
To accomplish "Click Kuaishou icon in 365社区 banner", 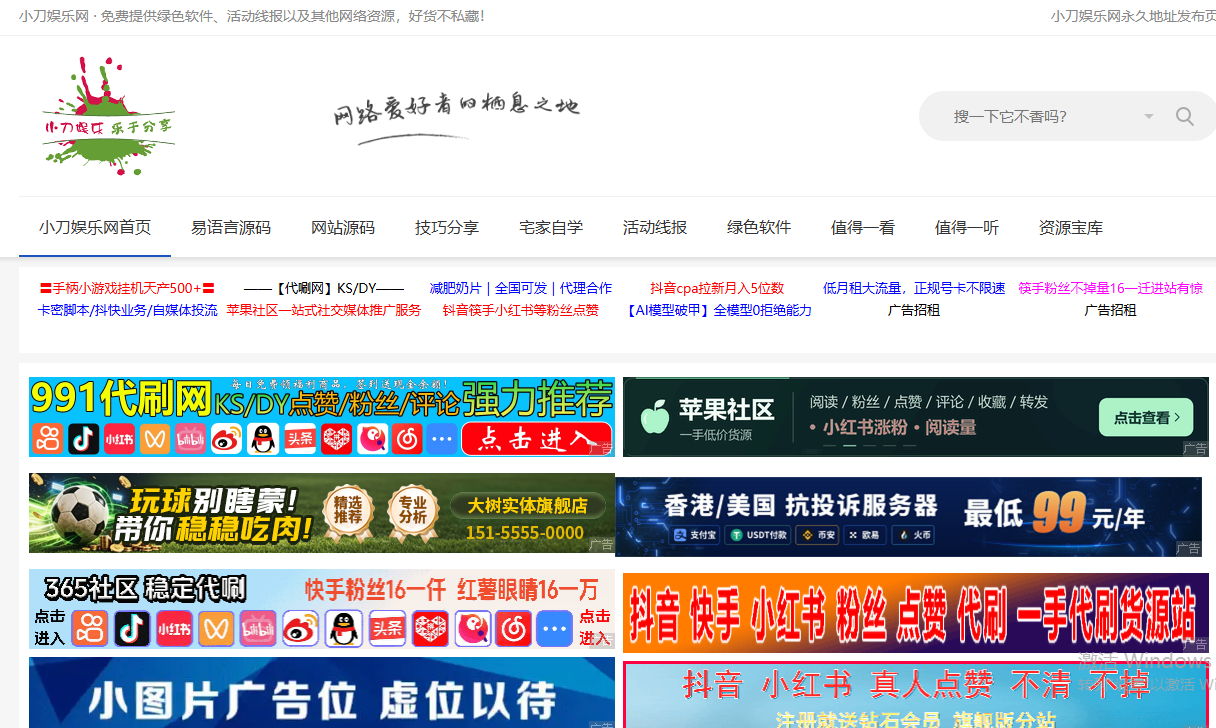I will (91, 628).
